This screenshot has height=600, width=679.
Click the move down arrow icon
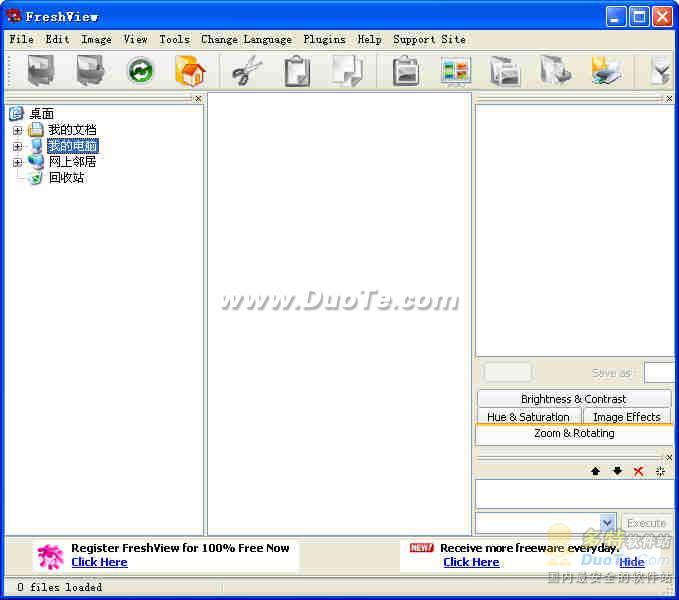(617, 471)
